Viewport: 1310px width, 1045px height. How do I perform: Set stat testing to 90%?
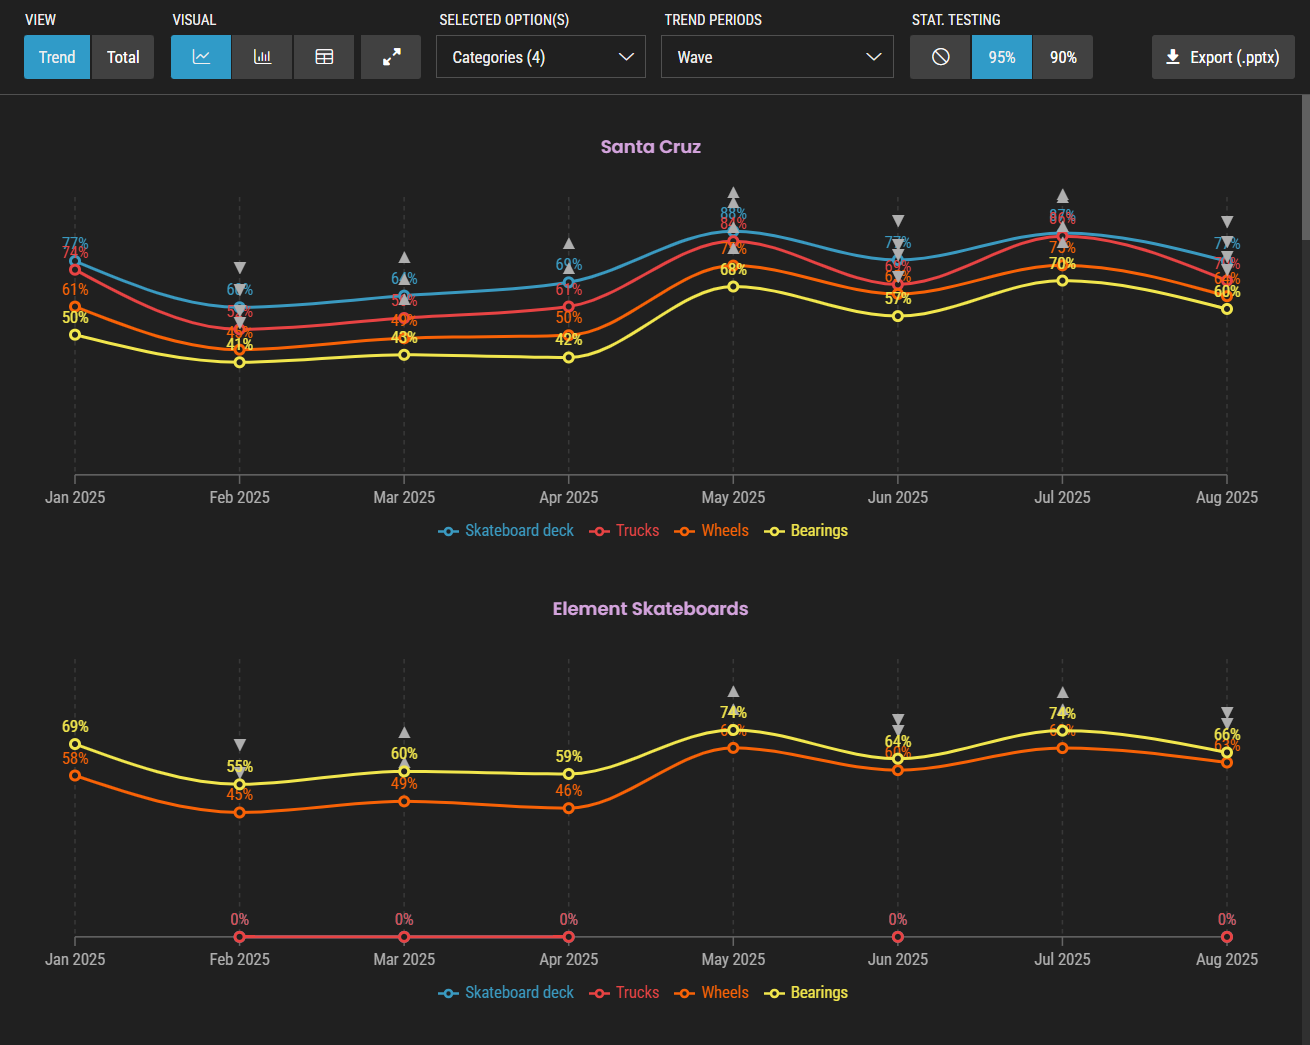(x=1063, y=57)
